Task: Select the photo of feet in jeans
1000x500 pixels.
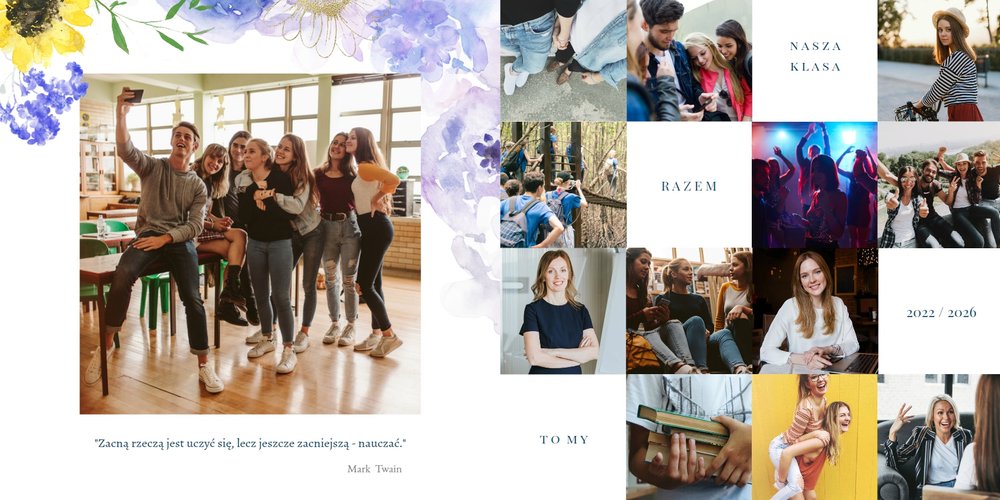Action: tap(563, 61)
